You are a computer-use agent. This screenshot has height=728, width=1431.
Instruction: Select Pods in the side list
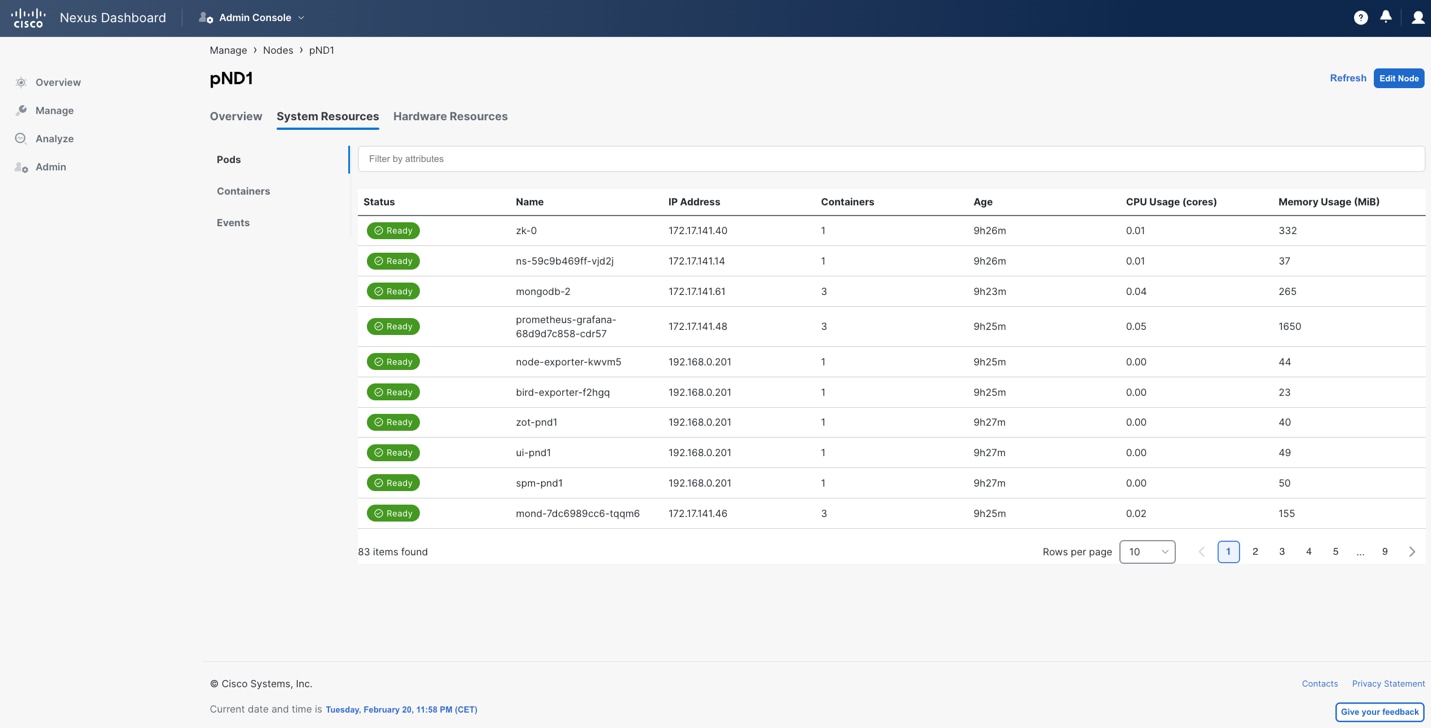coord(229,160)
